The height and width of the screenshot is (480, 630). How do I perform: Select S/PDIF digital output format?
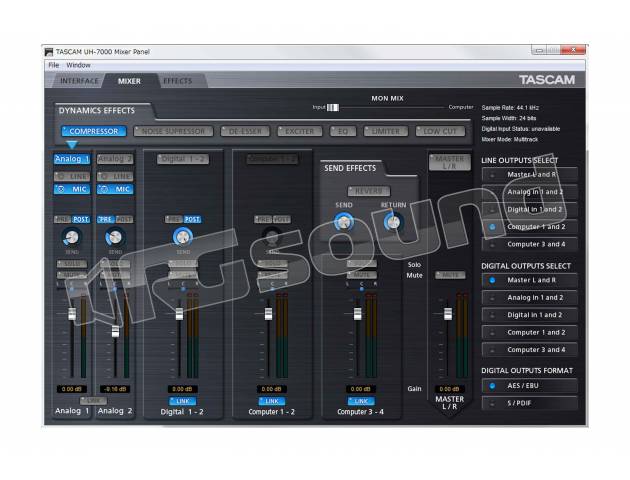click(x=530, y=403)
